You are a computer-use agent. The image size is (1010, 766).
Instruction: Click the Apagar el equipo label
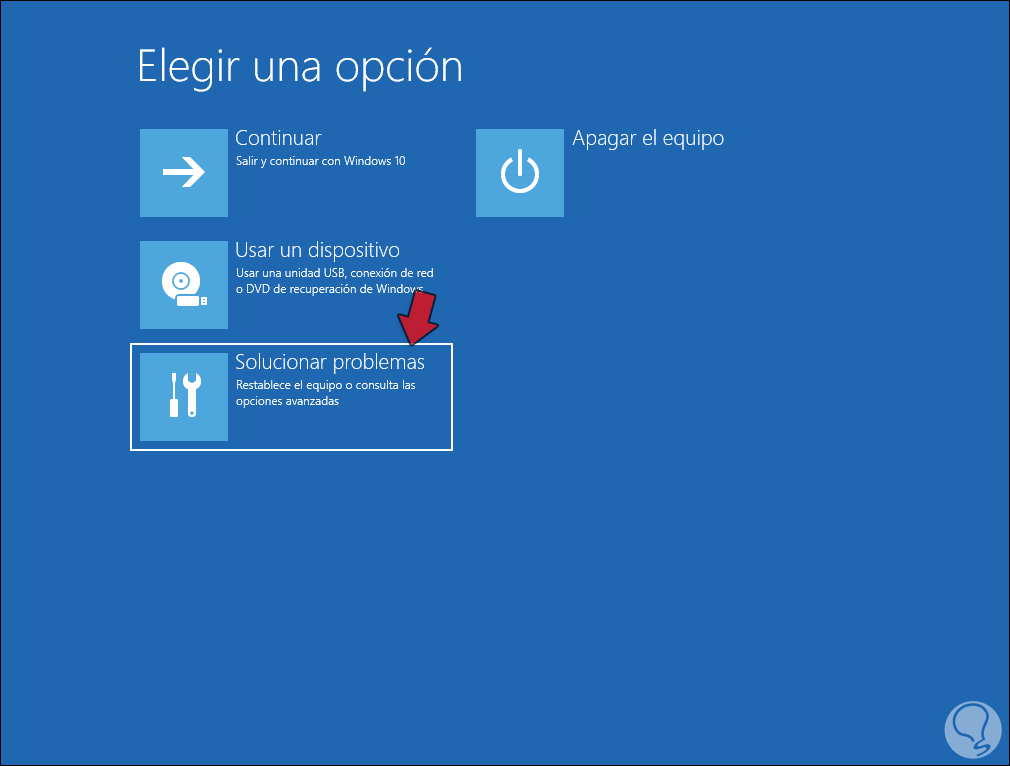(x=648, y=139)
